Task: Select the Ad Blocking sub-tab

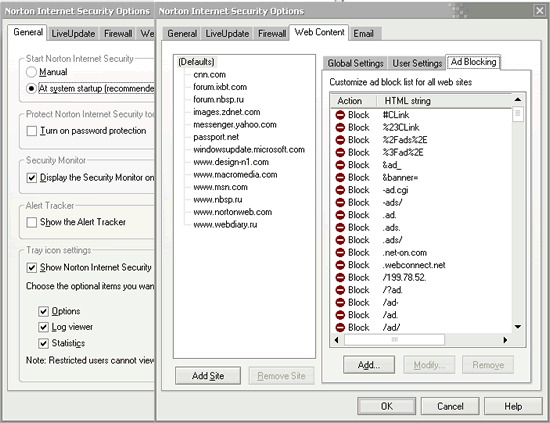Action: click(x=473, y=62)
